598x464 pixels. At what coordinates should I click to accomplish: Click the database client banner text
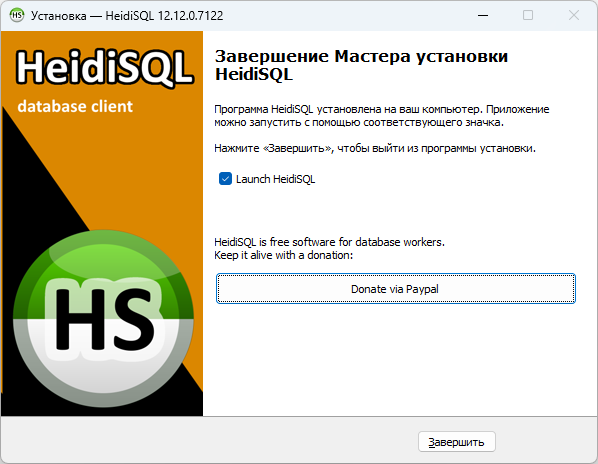[75, 106]
